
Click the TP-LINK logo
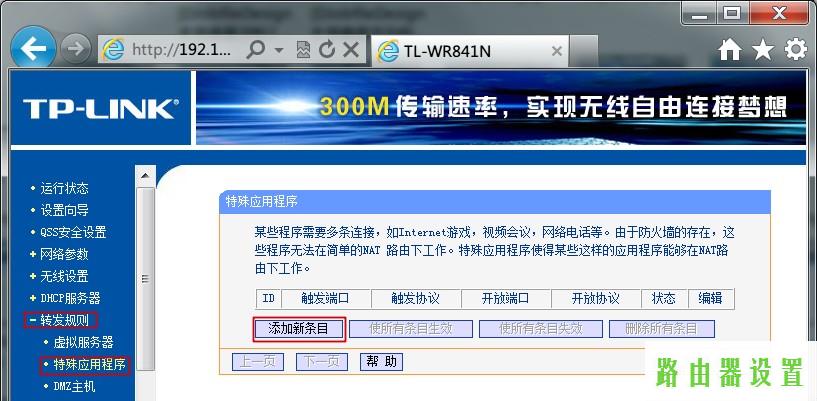pyautogui.click(x=101, y=109)
